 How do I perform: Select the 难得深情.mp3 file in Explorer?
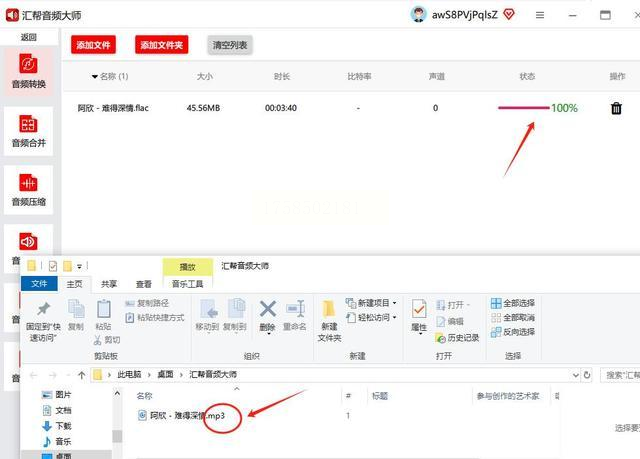tap(182, 415)
